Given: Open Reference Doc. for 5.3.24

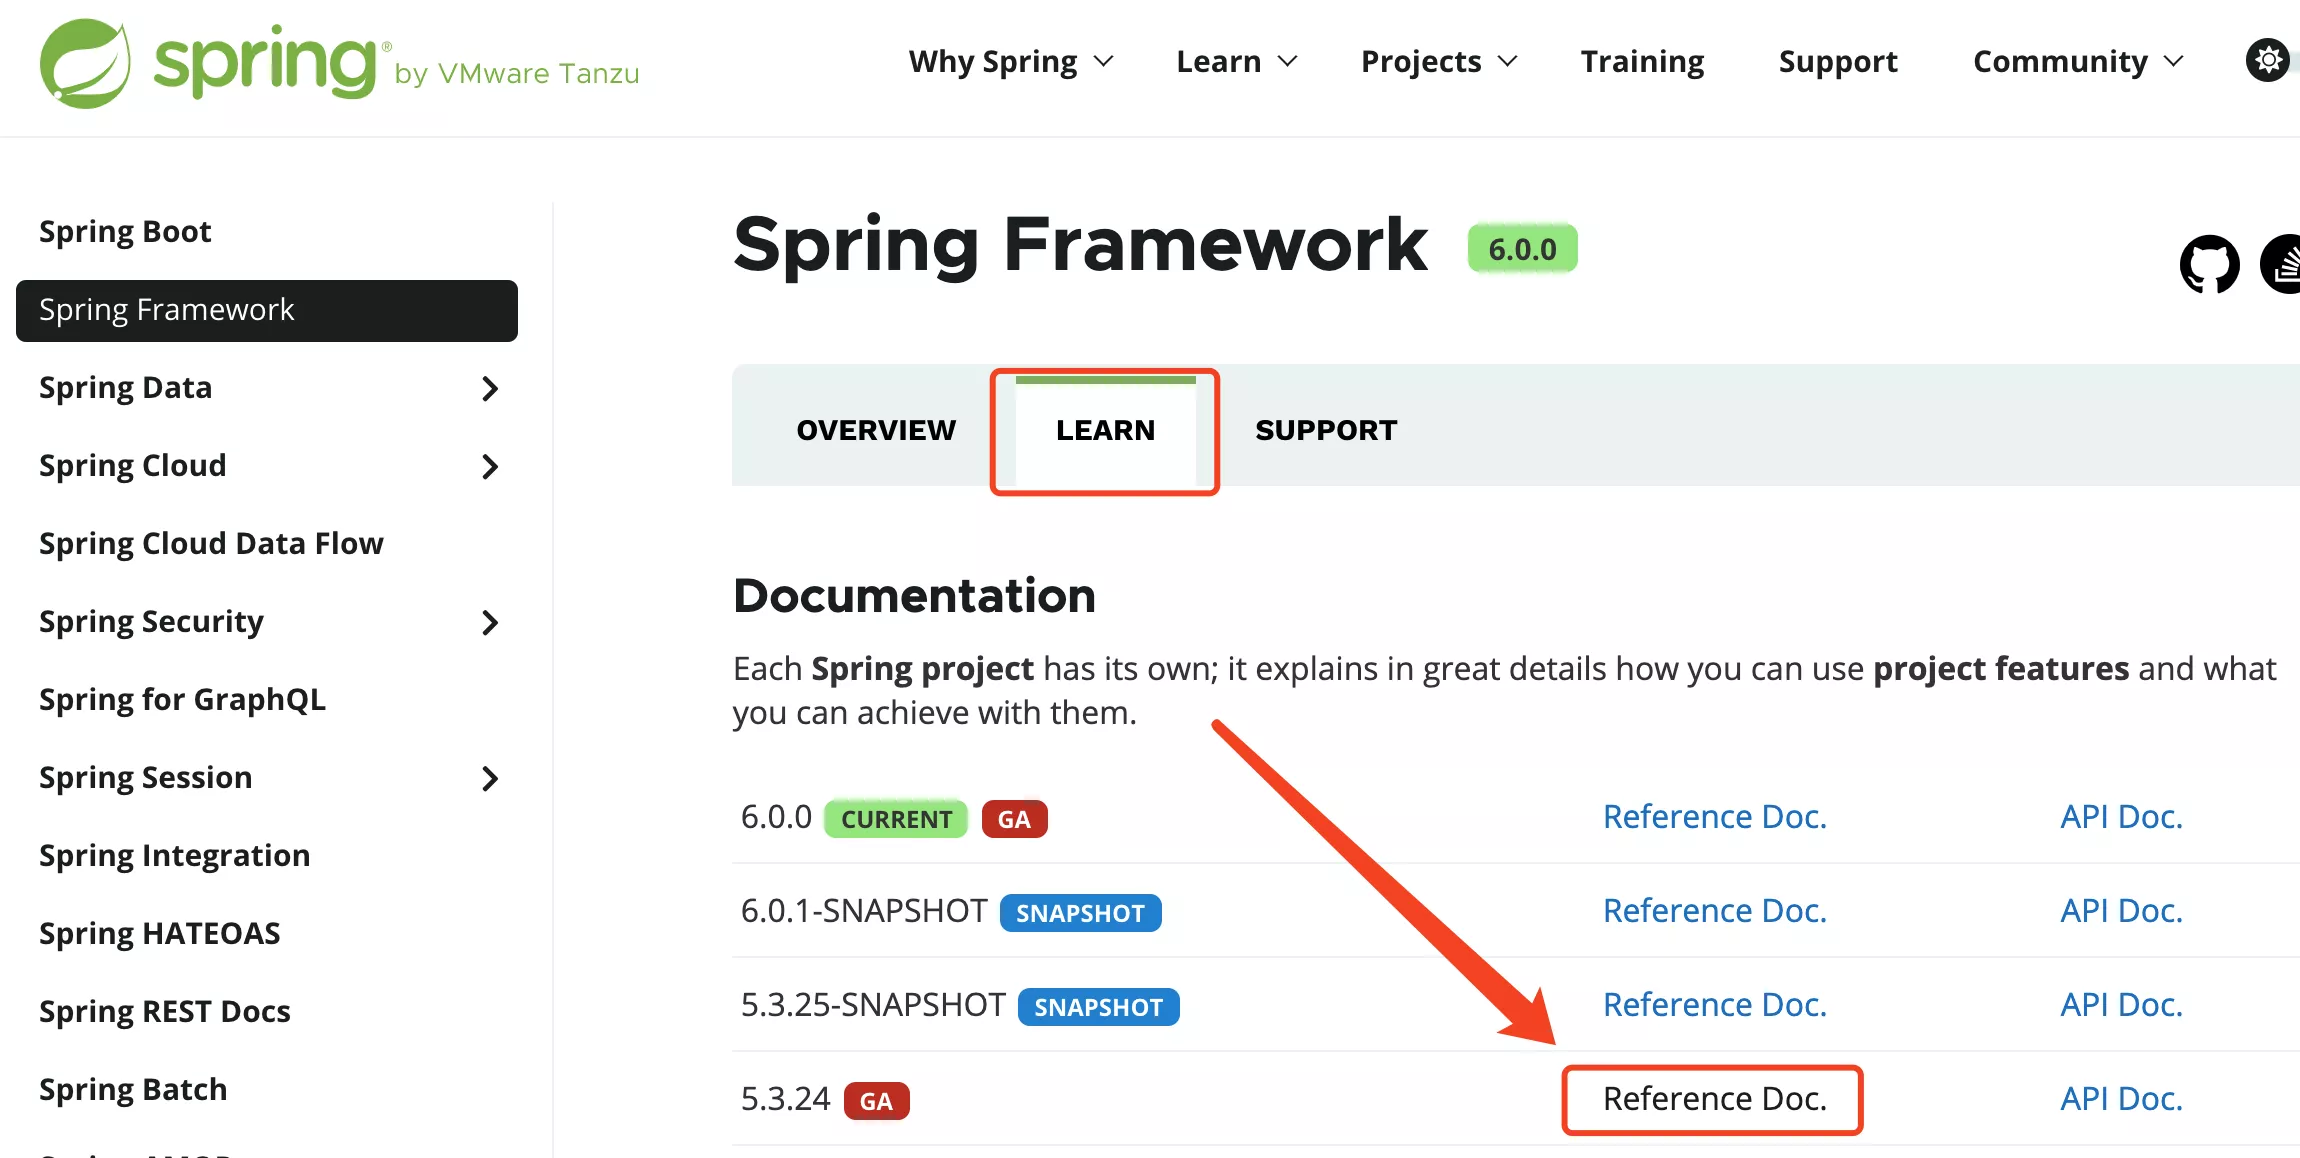Looking at the screenshot, I should coord(1714,1099).
